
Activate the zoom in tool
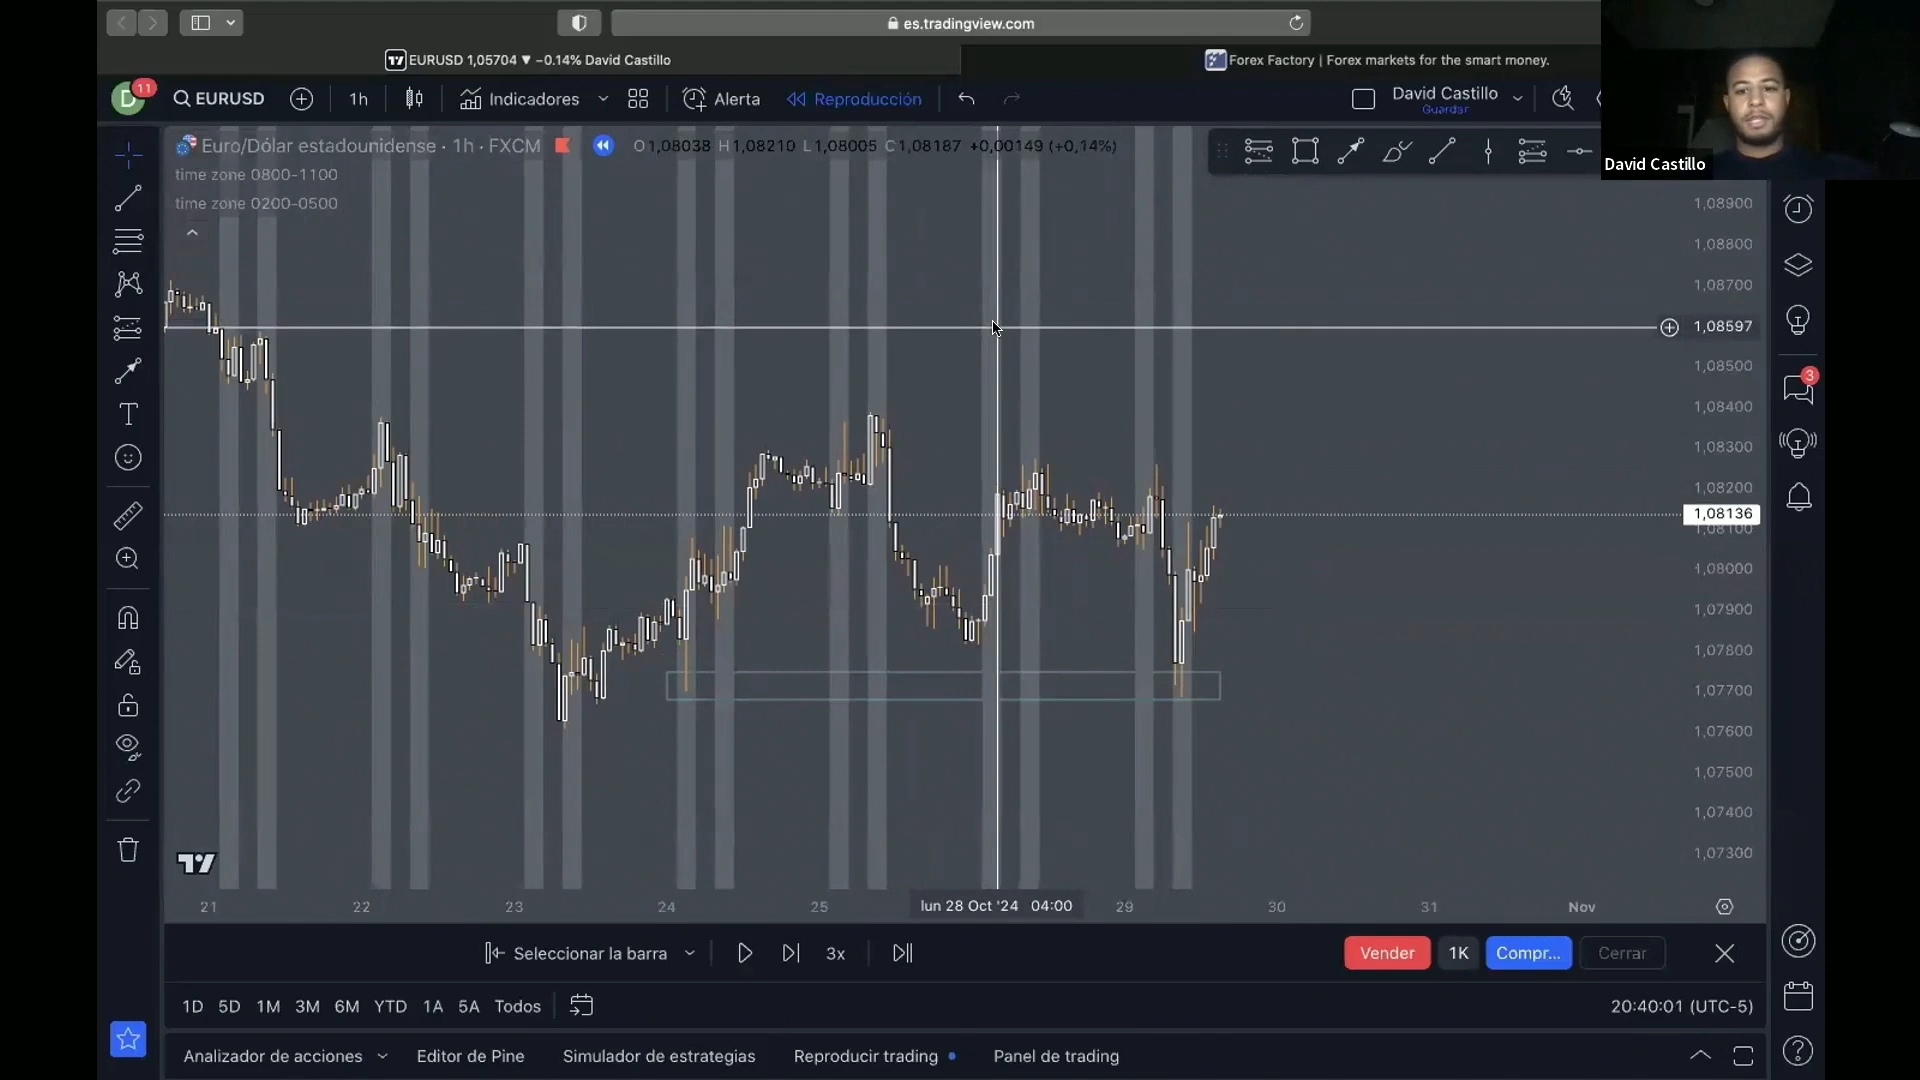pos(128,559)
